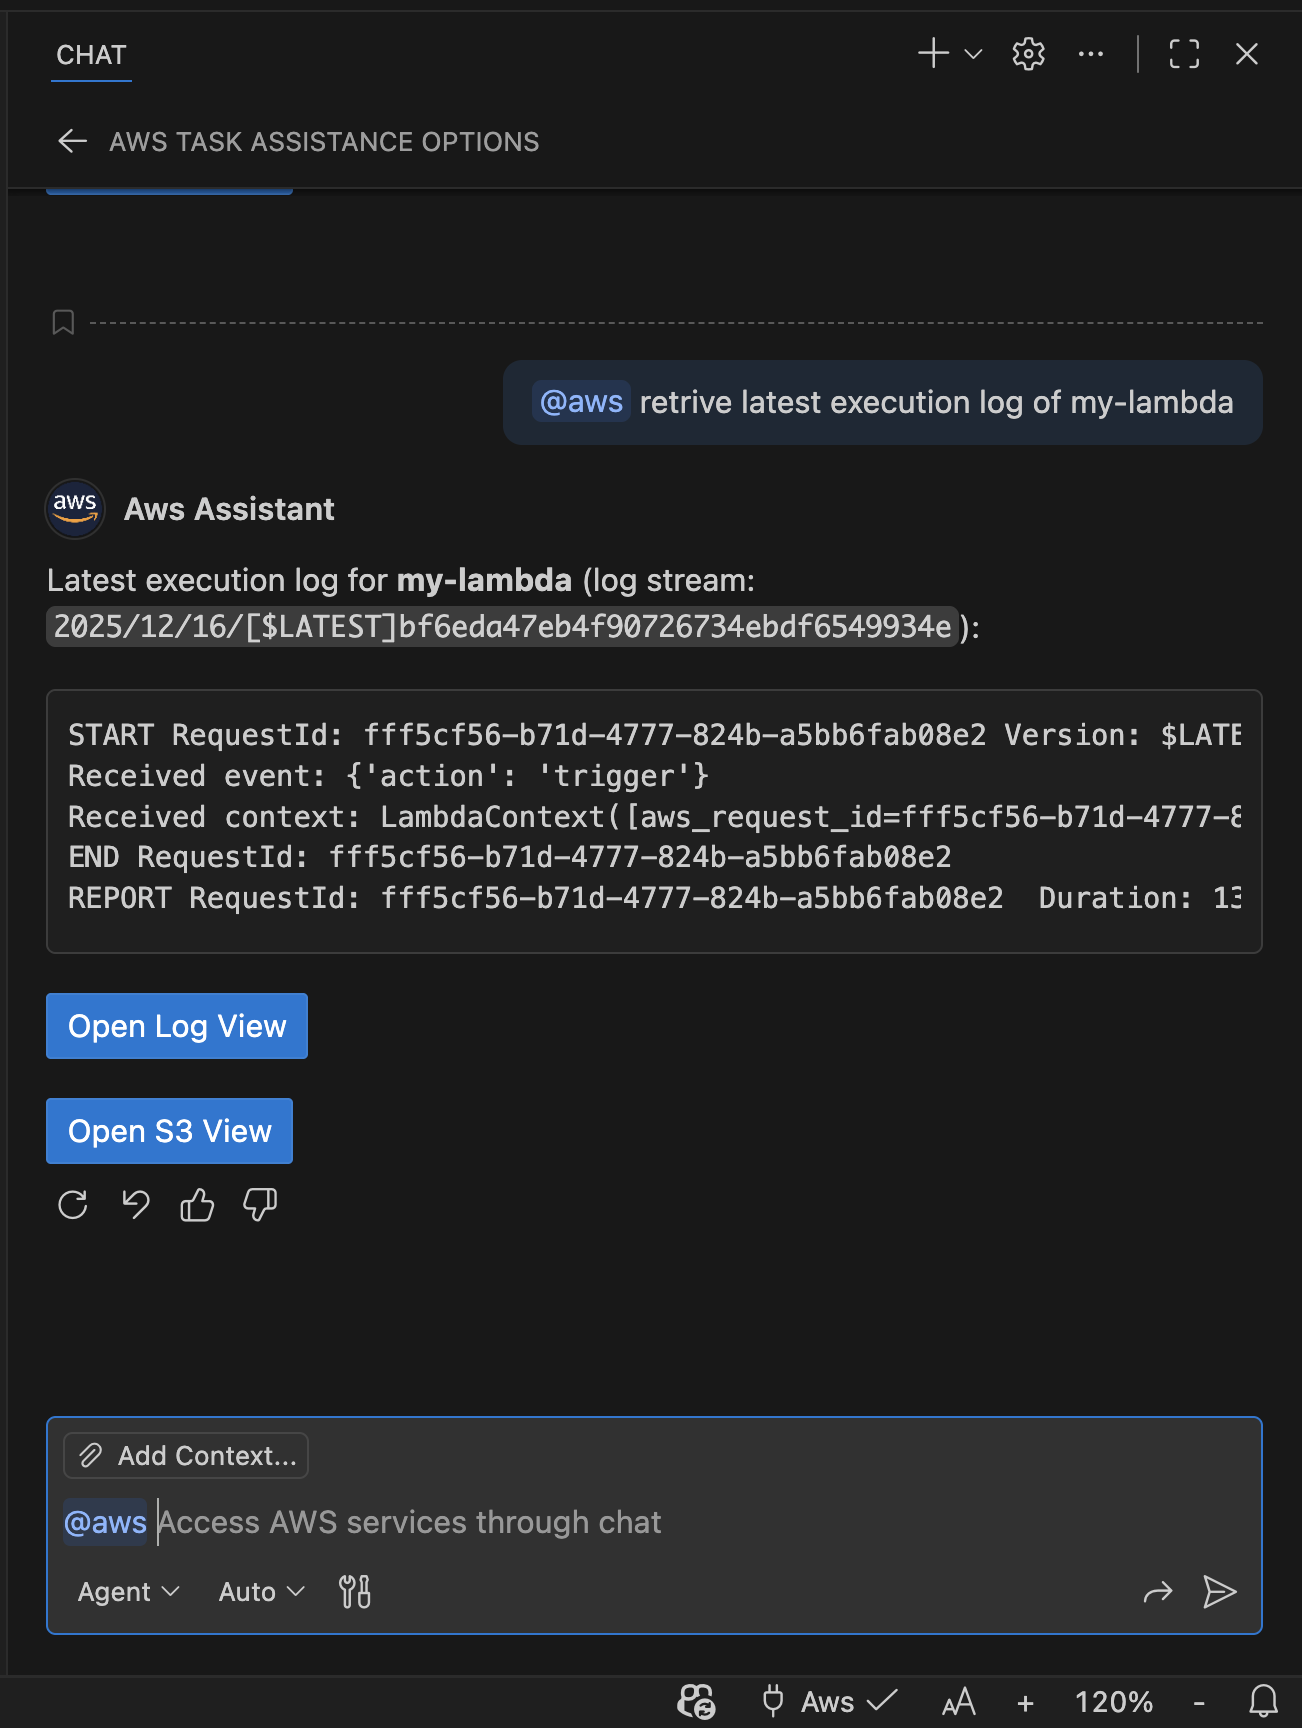
Task: Click the notifications bell in the status bar
Action: click(1261, 1701)
